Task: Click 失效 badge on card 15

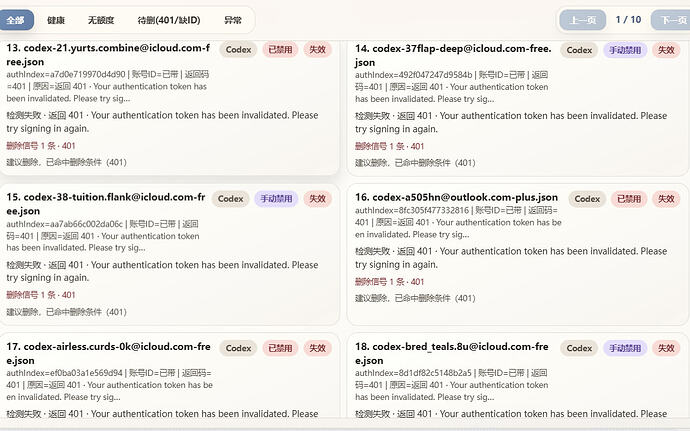Action: coord(317,199)
